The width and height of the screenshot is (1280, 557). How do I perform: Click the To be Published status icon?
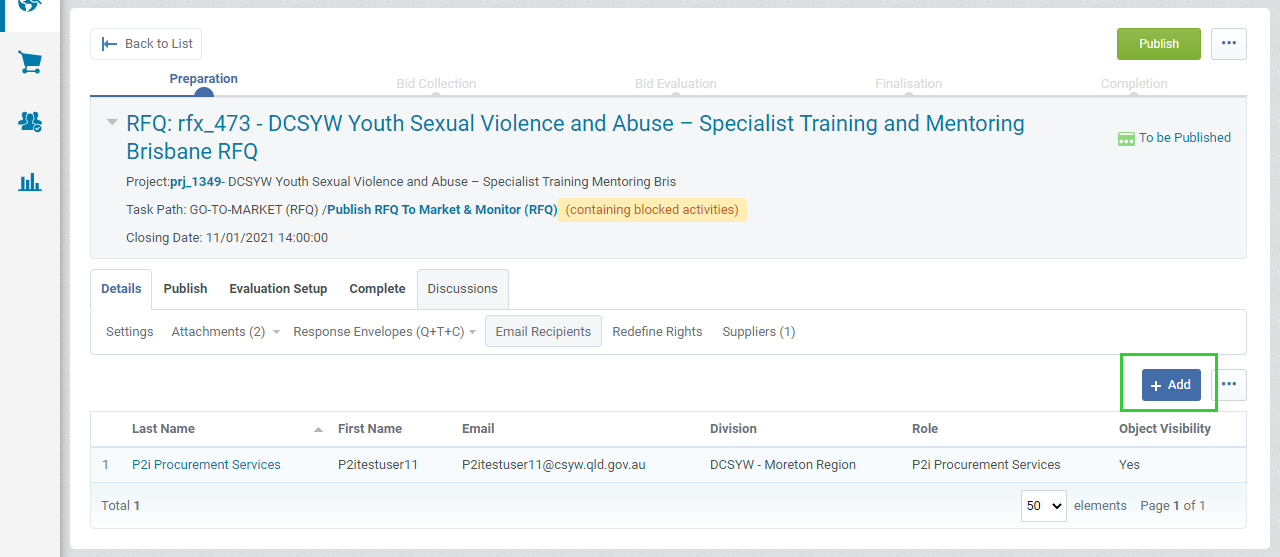1126,138
